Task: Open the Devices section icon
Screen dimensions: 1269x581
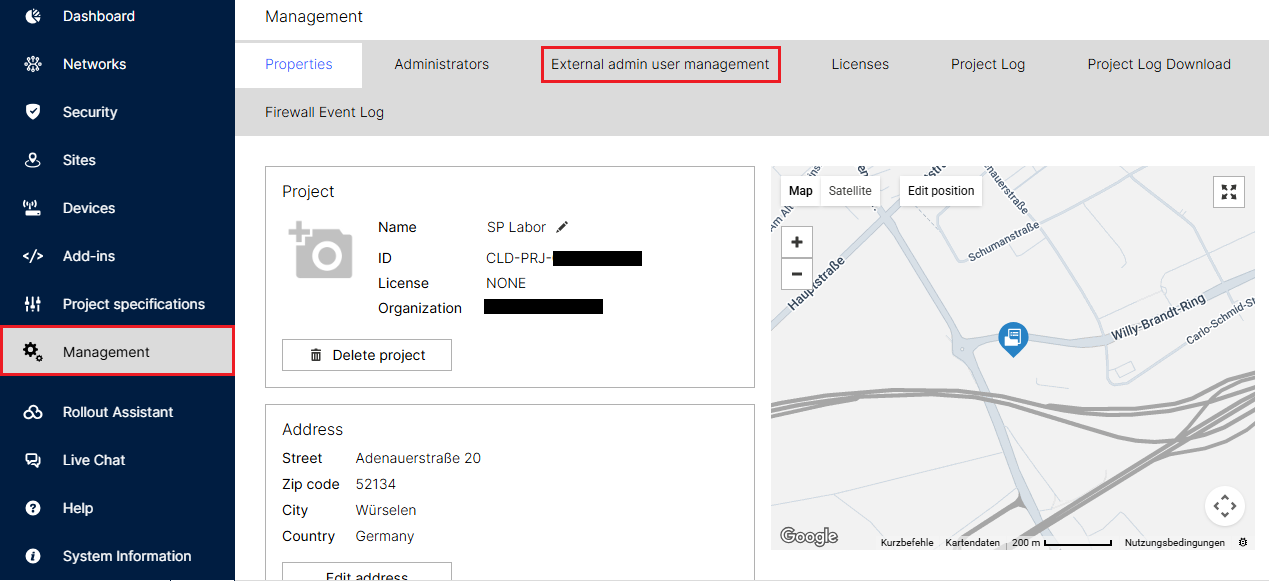Action: point(31,208)
